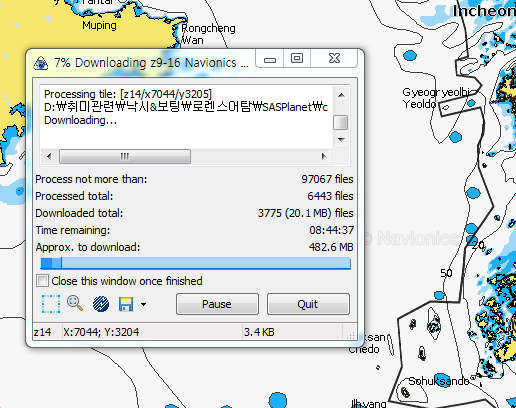Click the round striped globe icon
Viewport: 516px width, 408px height.
101,304
